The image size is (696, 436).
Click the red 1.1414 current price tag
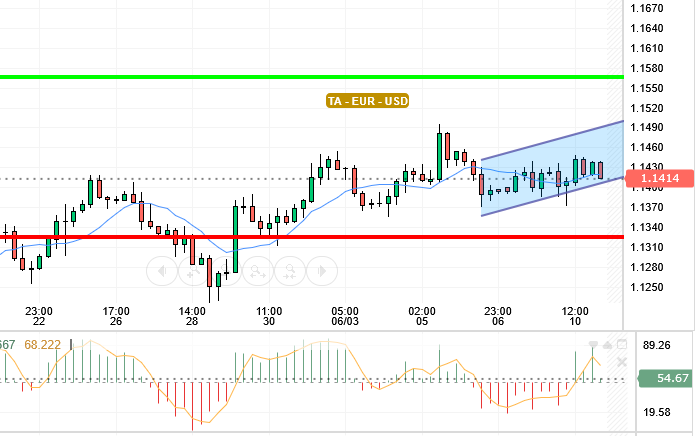660,178
